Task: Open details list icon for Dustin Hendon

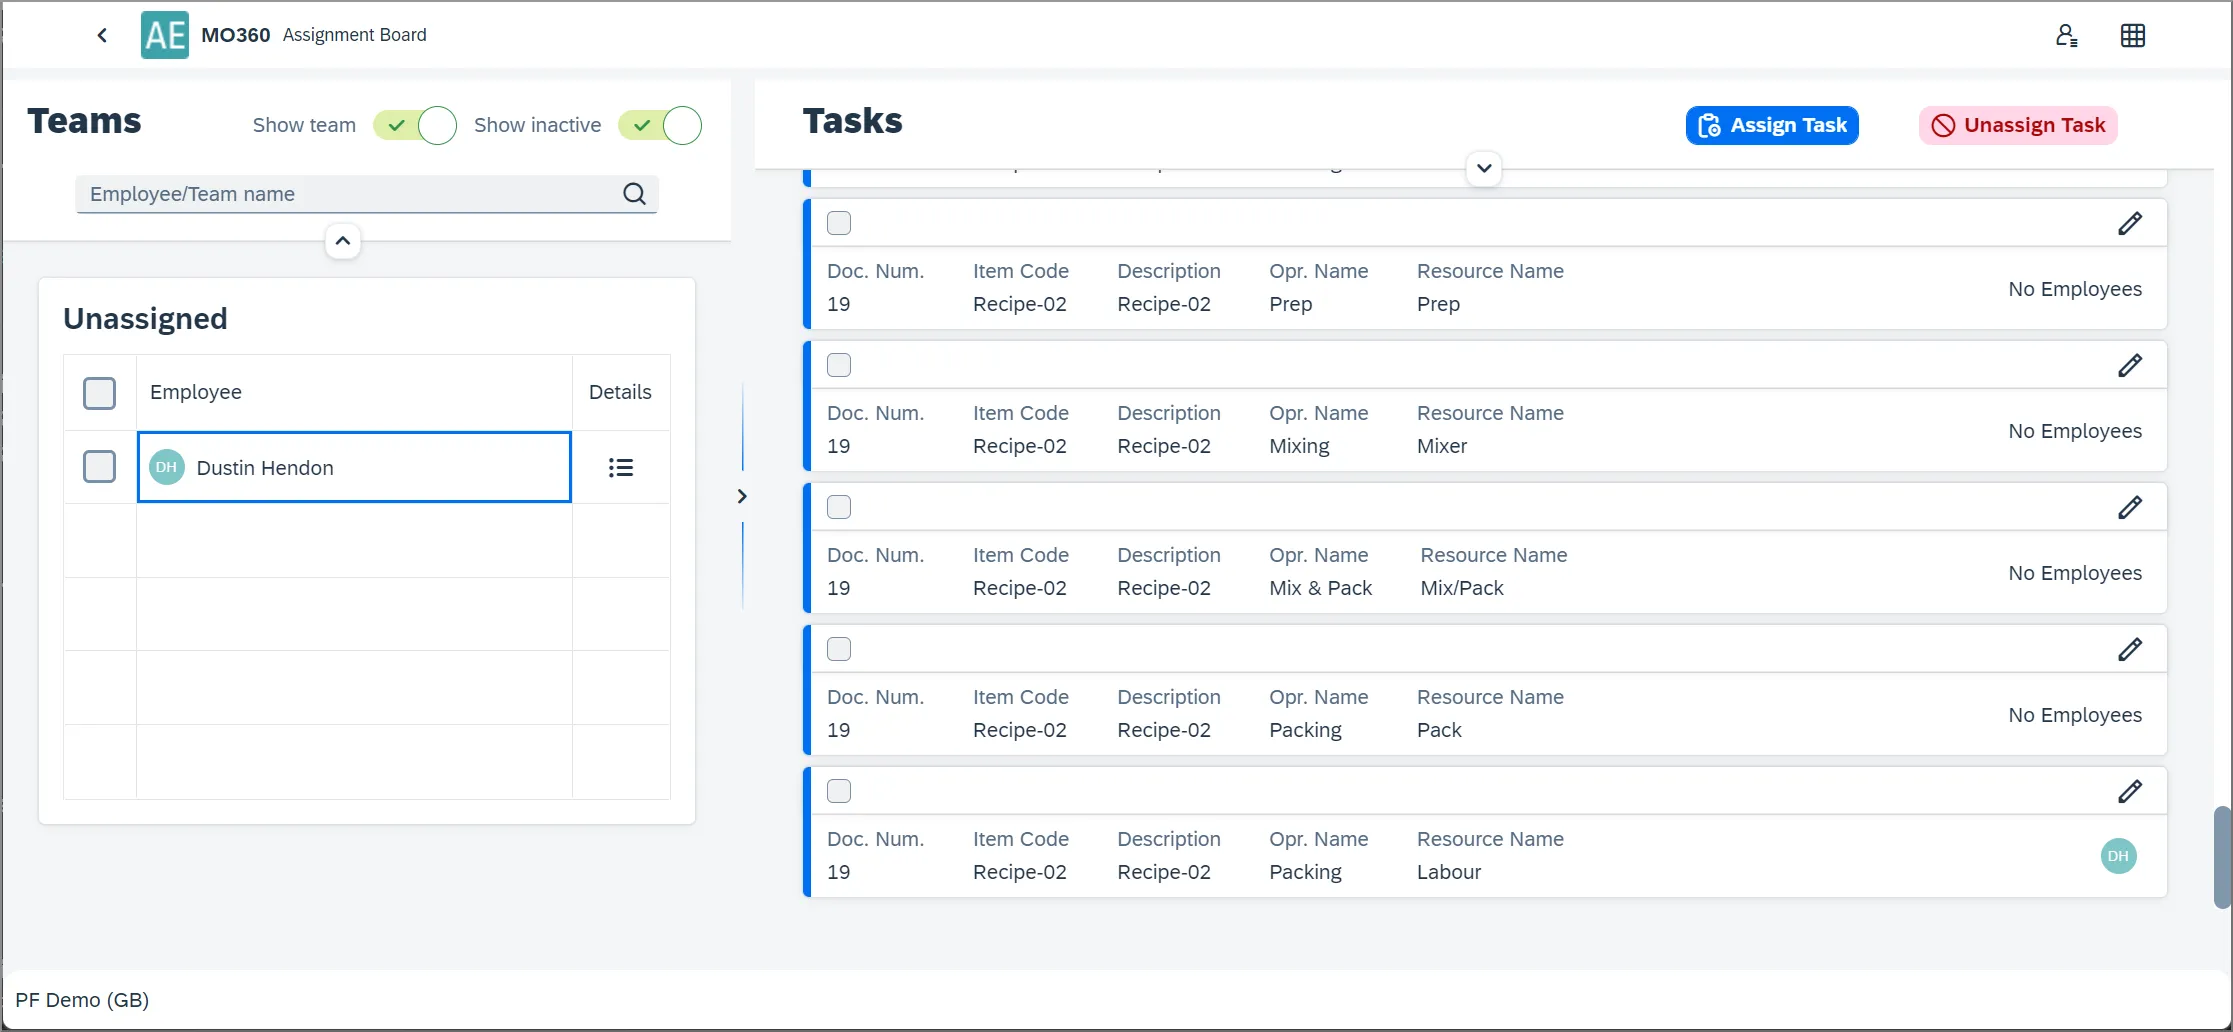Action: click(x=620, y=467)
